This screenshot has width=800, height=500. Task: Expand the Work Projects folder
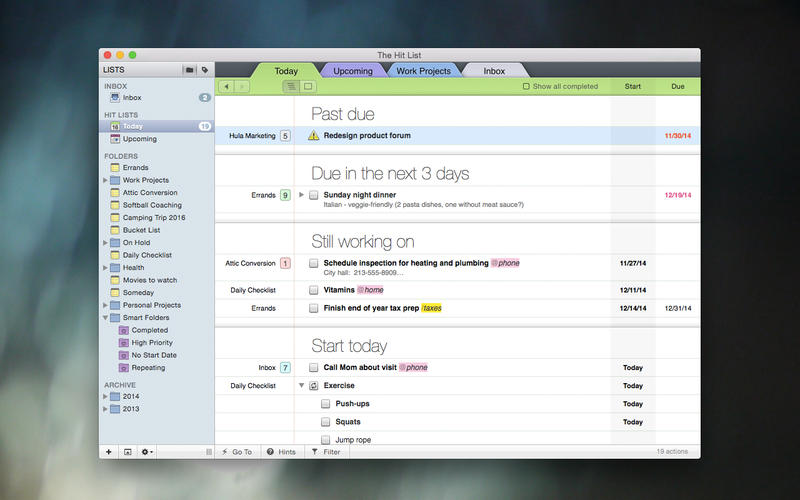(105, 180)
